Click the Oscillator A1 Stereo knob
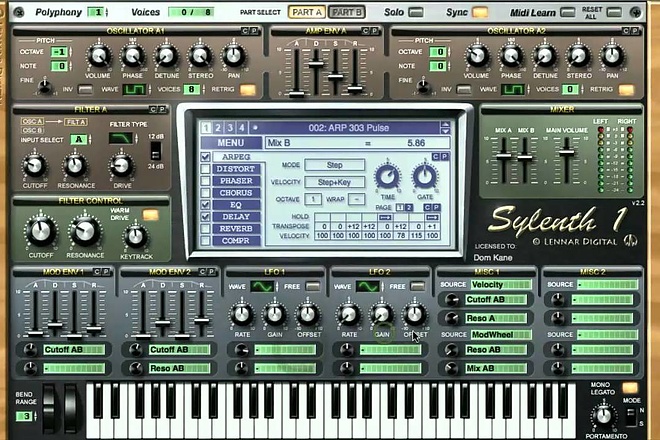 pos(200,56)
